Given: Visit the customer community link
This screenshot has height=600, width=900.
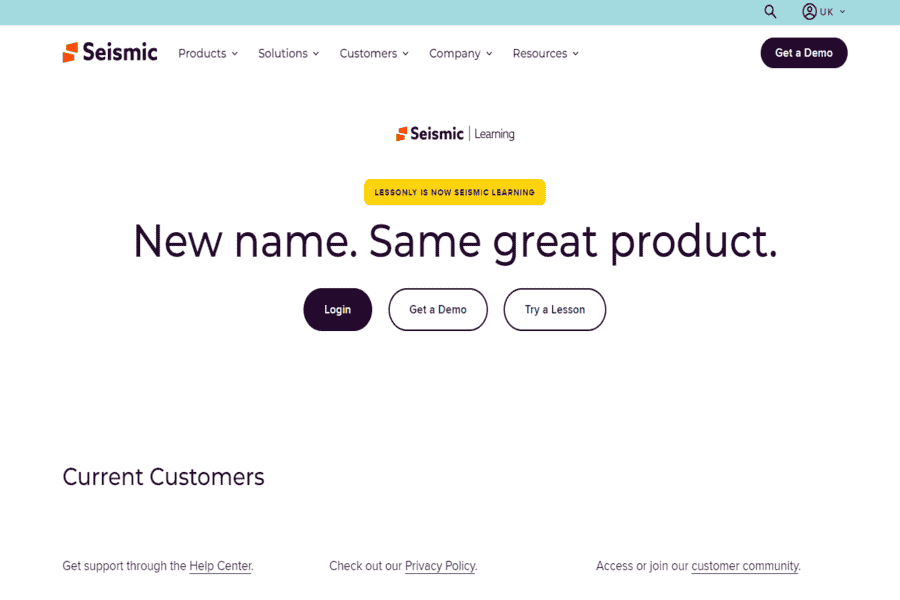Looking at the screenshot, I should pos(745,566).
